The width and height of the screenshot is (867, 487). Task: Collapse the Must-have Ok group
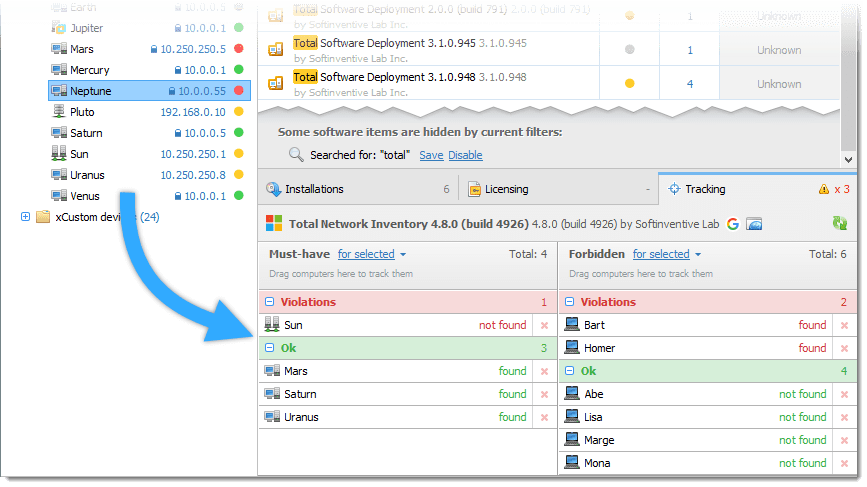[269, 348]
